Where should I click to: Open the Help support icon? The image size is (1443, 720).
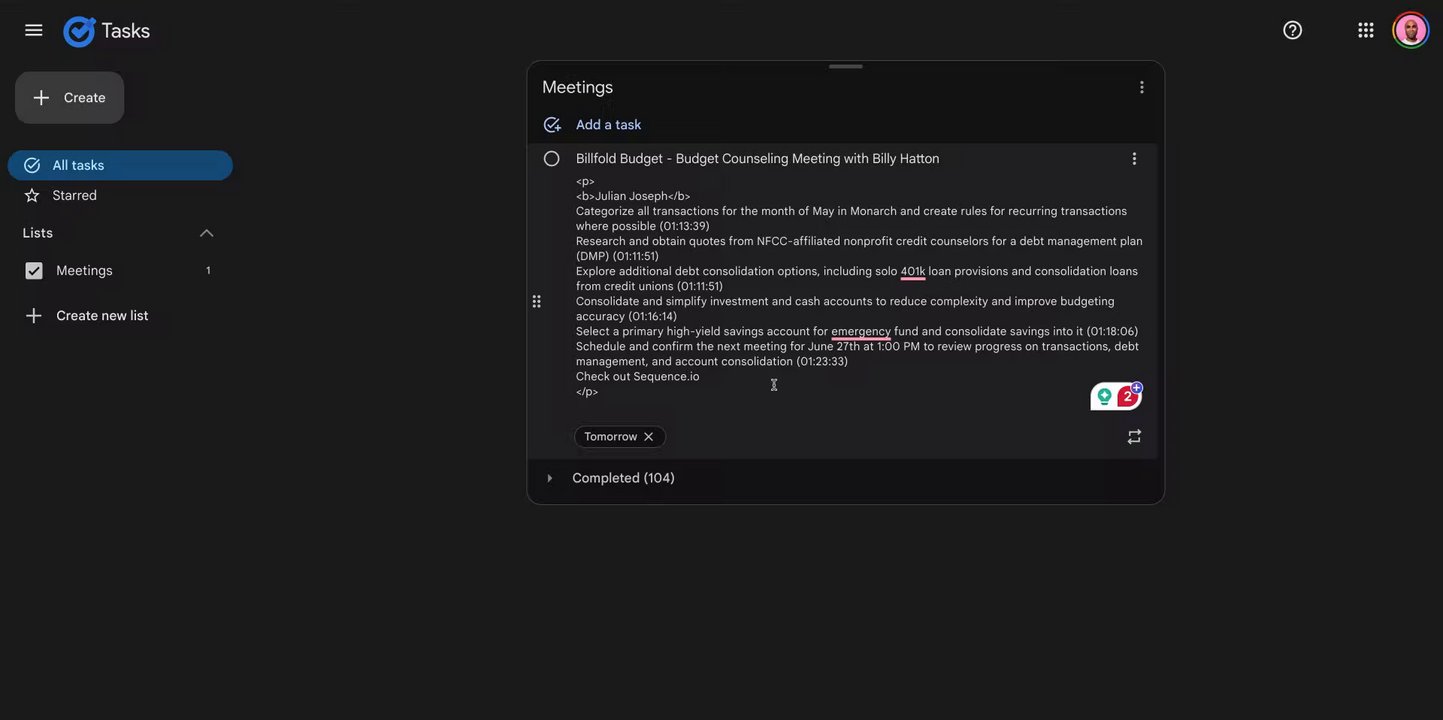[1292, 30]
